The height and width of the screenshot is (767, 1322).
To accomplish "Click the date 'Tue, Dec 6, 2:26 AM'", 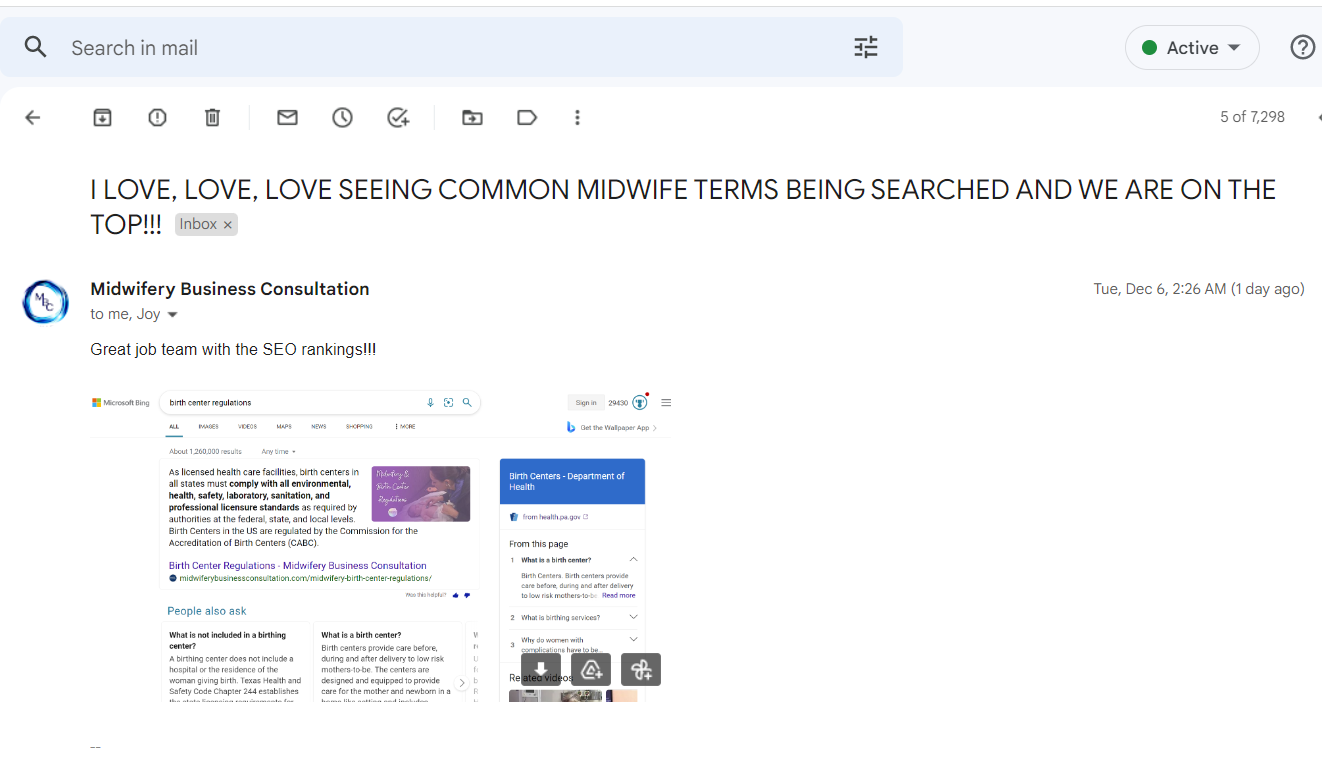I will (1199, 289).
